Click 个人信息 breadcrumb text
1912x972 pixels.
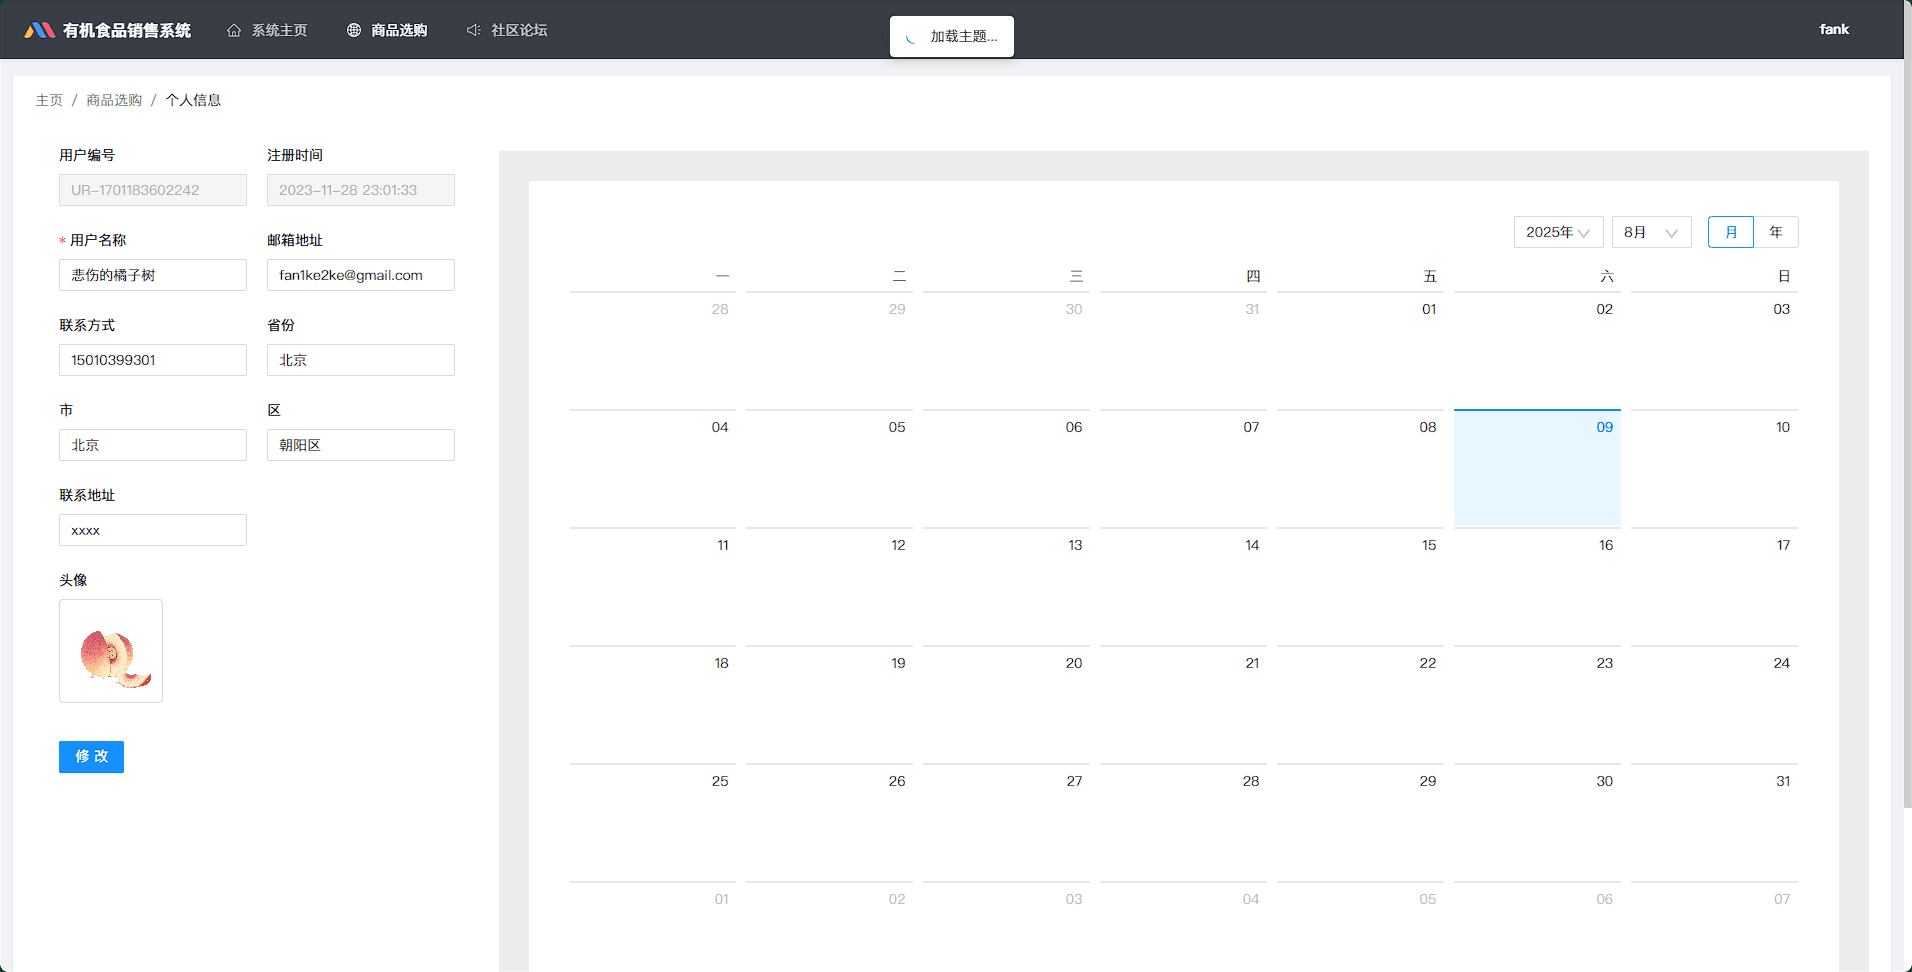193,100
